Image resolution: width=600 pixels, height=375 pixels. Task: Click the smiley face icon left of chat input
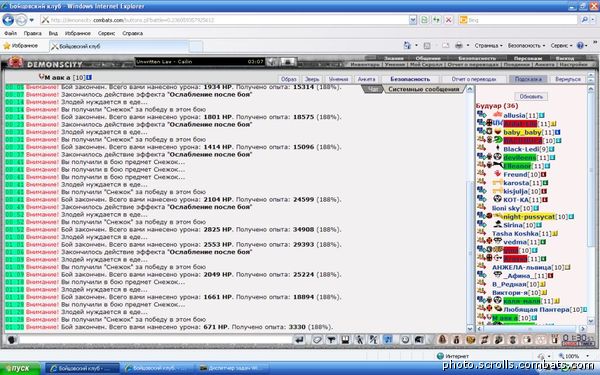coord(11,340)
